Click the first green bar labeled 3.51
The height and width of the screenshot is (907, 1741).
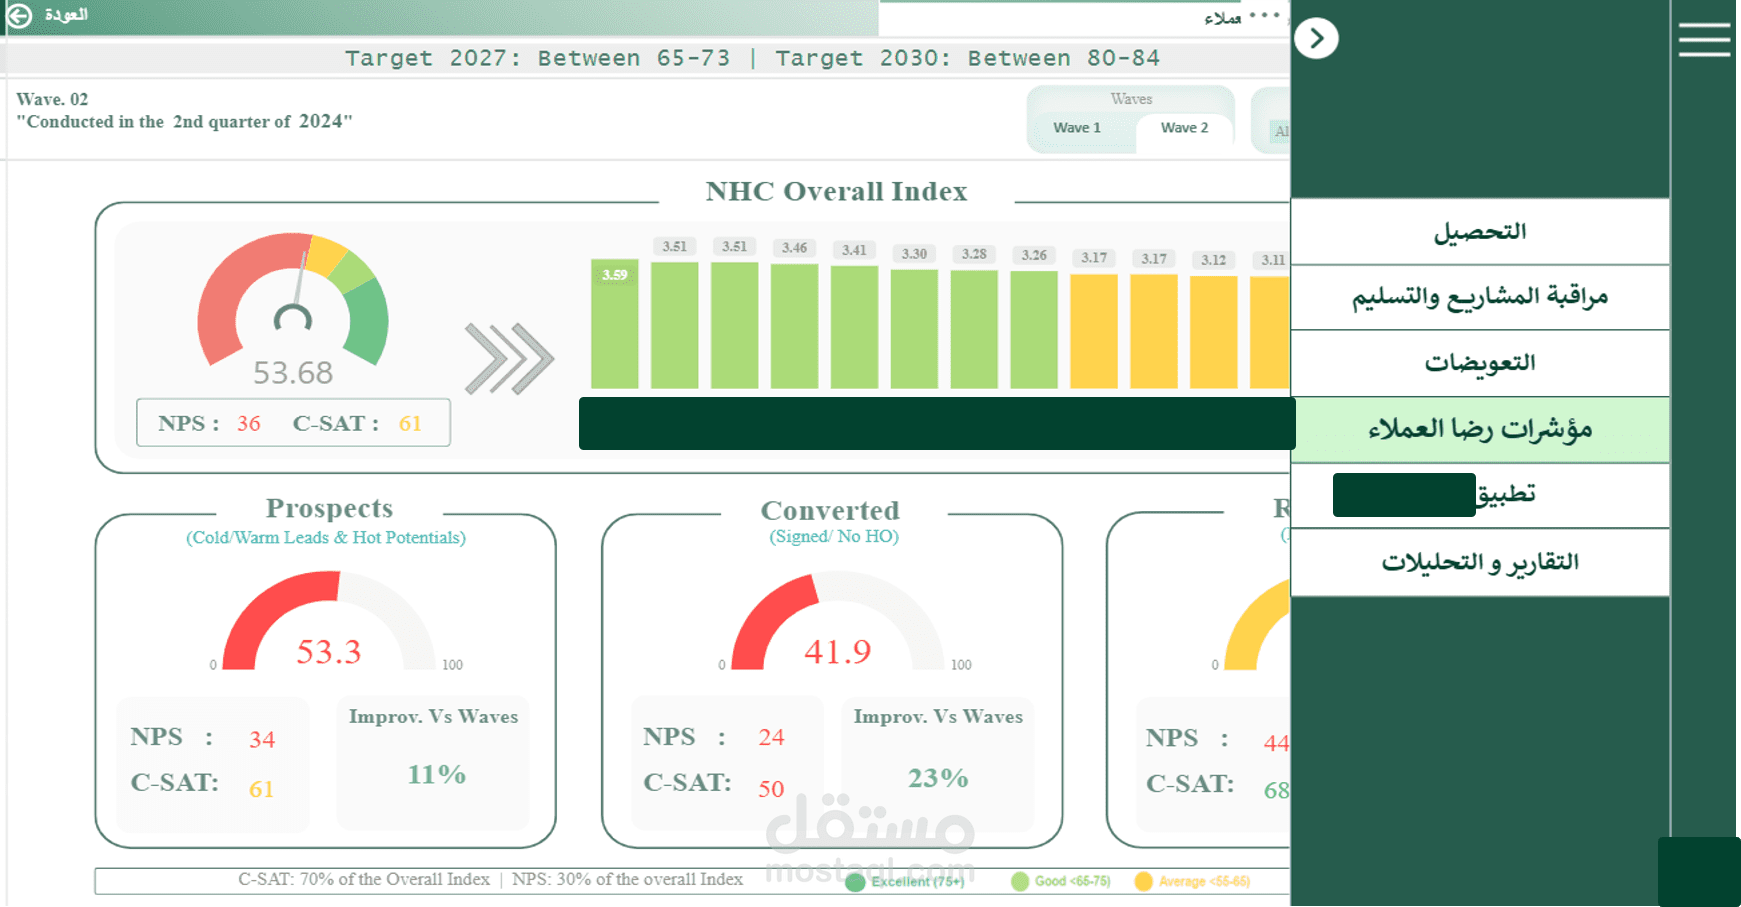click(675, 325)
